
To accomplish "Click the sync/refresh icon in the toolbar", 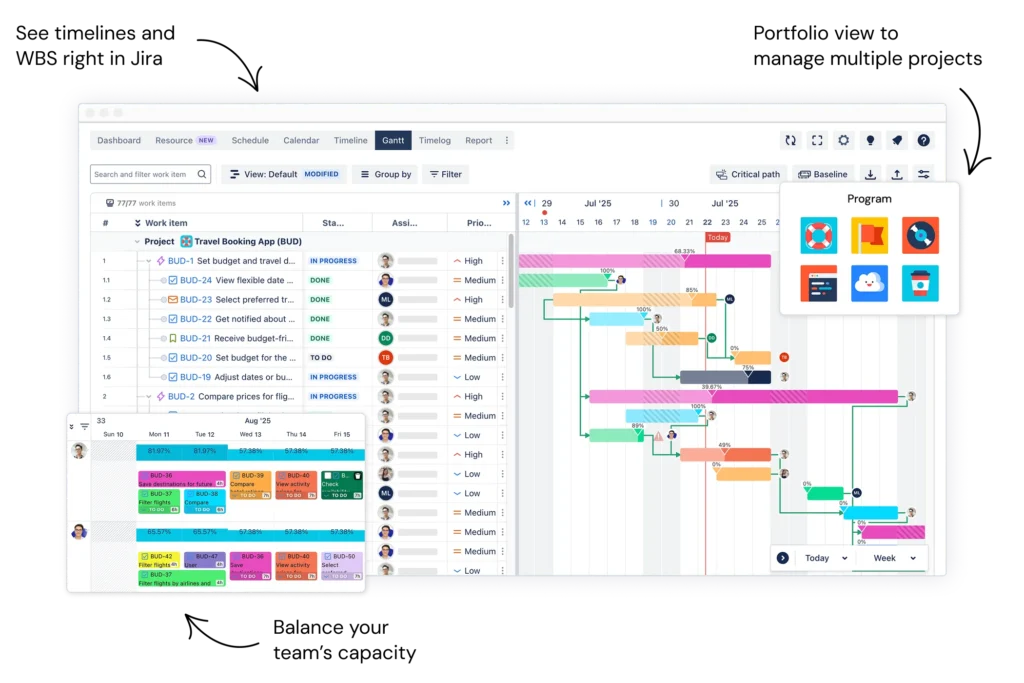I will tap(791, 140).
